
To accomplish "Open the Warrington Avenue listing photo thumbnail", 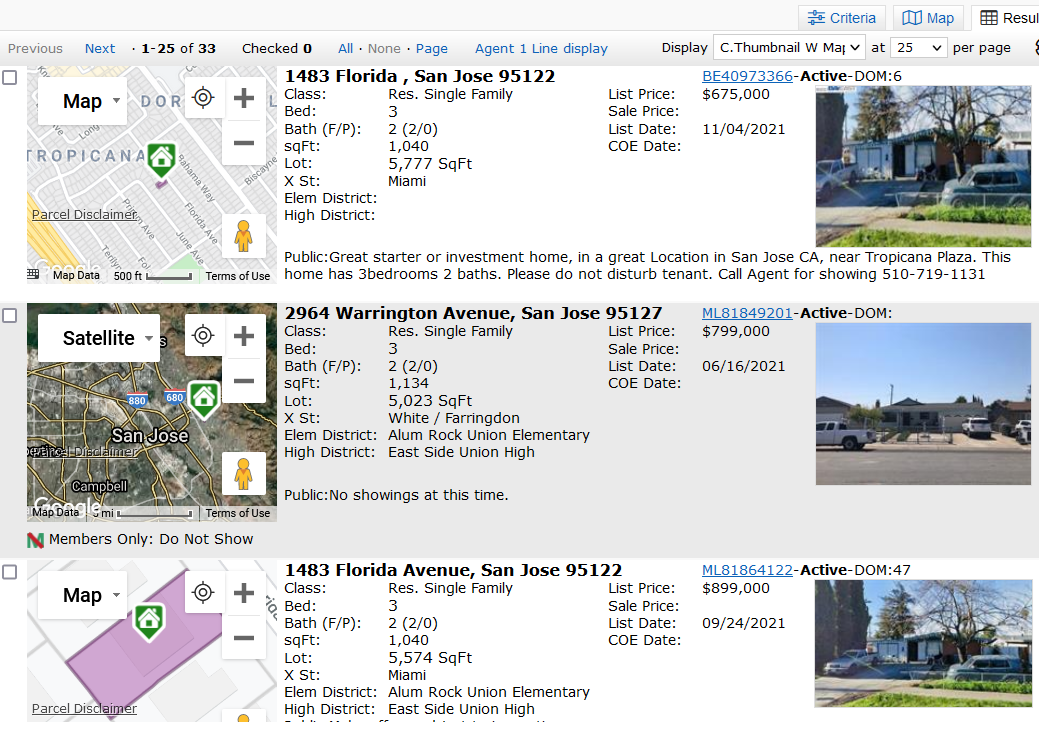I will (923, 403).
